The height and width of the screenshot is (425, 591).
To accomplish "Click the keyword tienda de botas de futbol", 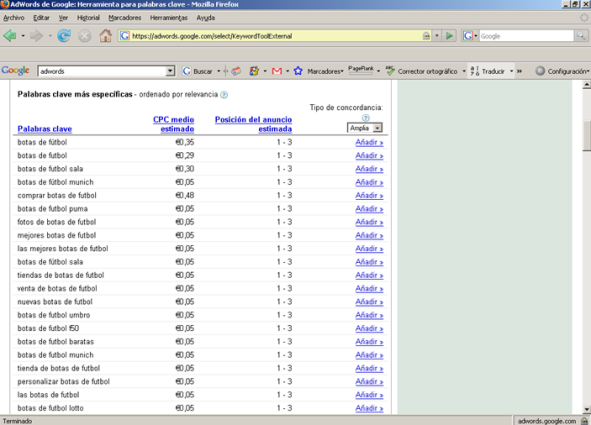I will [x=58, y=368].
